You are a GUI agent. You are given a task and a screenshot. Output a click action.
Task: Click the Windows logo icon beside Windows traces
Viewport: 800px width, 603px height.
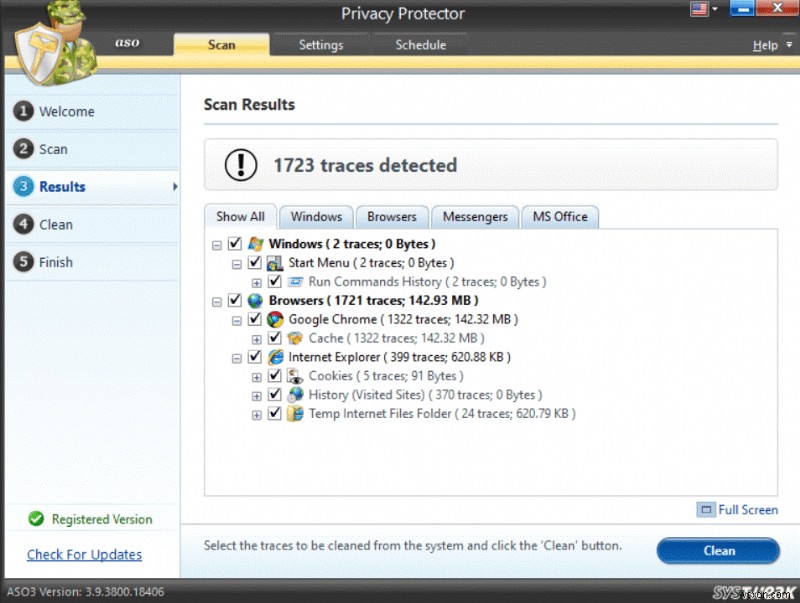253,243
